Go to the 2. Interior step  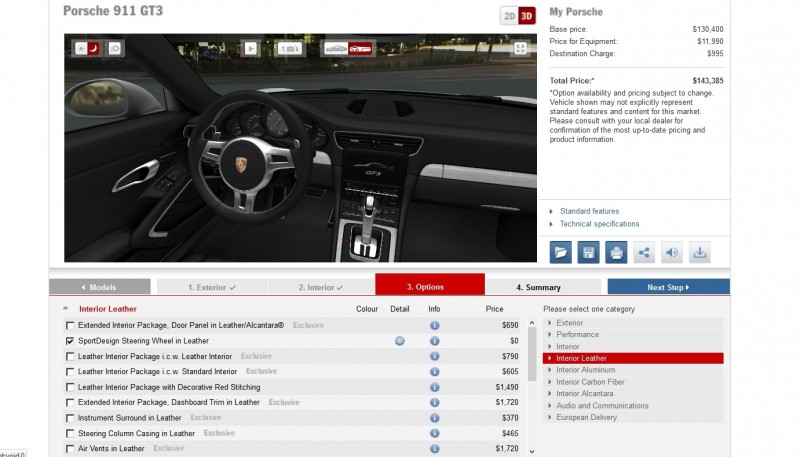321,287
